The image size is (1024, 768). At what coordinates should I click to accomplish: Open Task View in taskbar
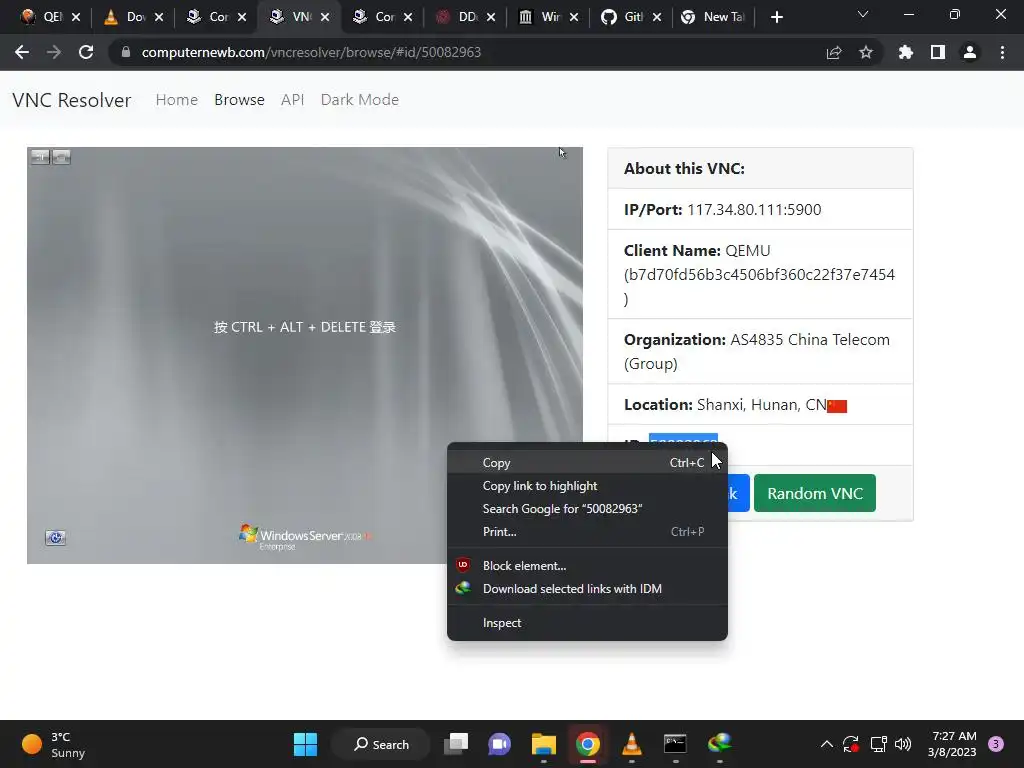(456, 744)
